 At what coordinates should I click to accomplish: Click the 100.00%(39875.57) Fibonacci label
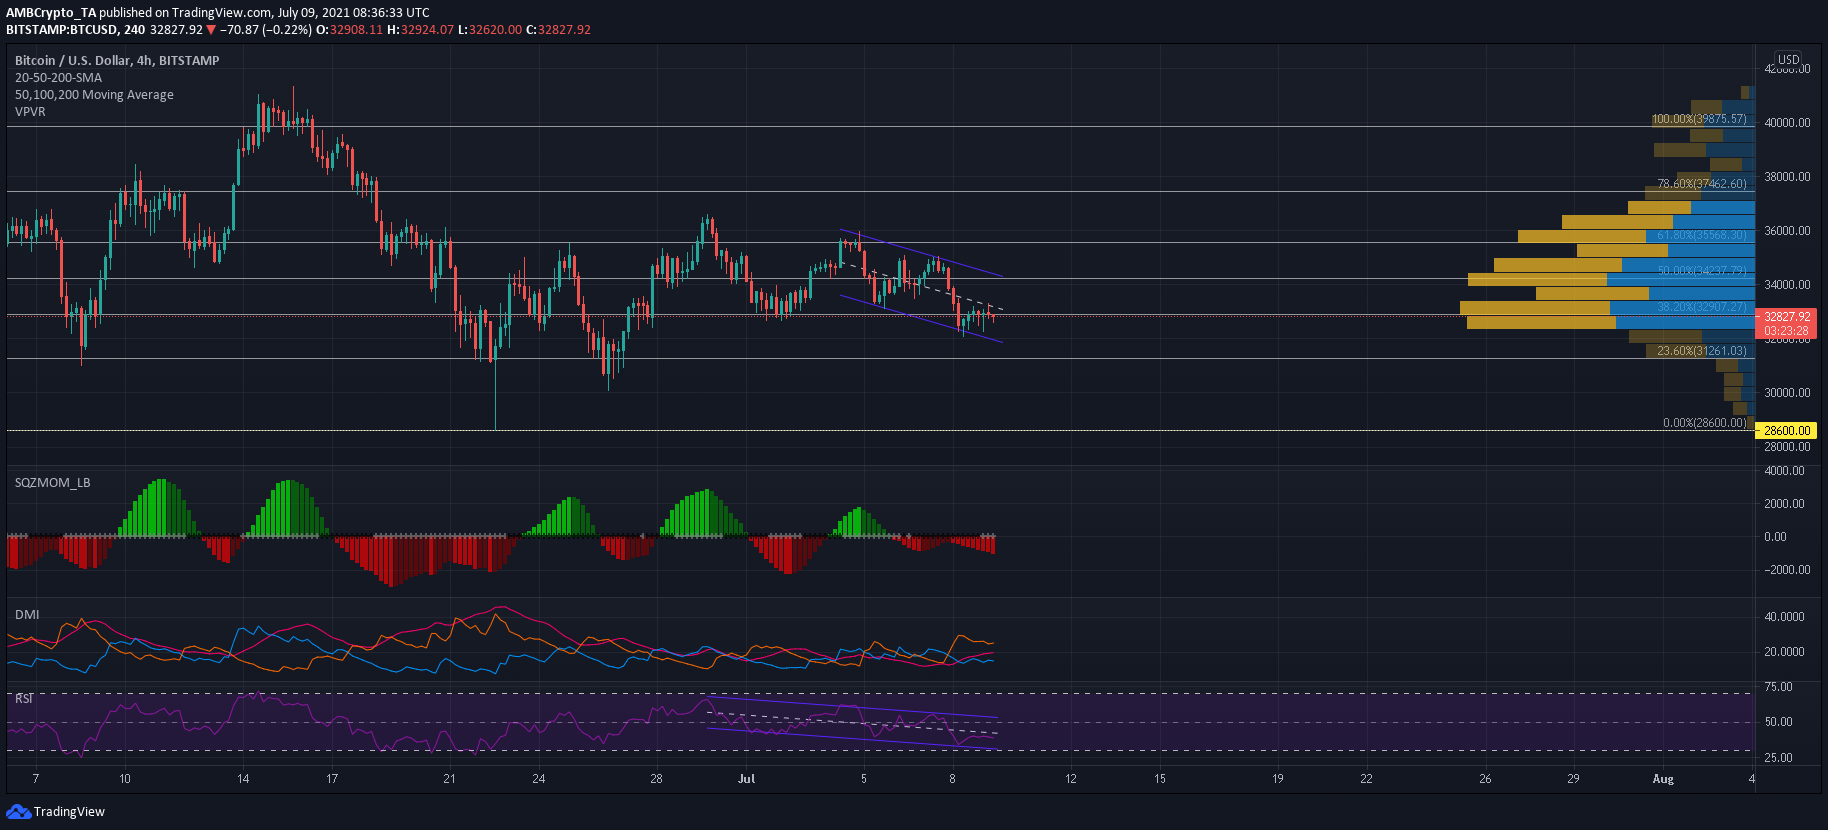[1699, 119]
